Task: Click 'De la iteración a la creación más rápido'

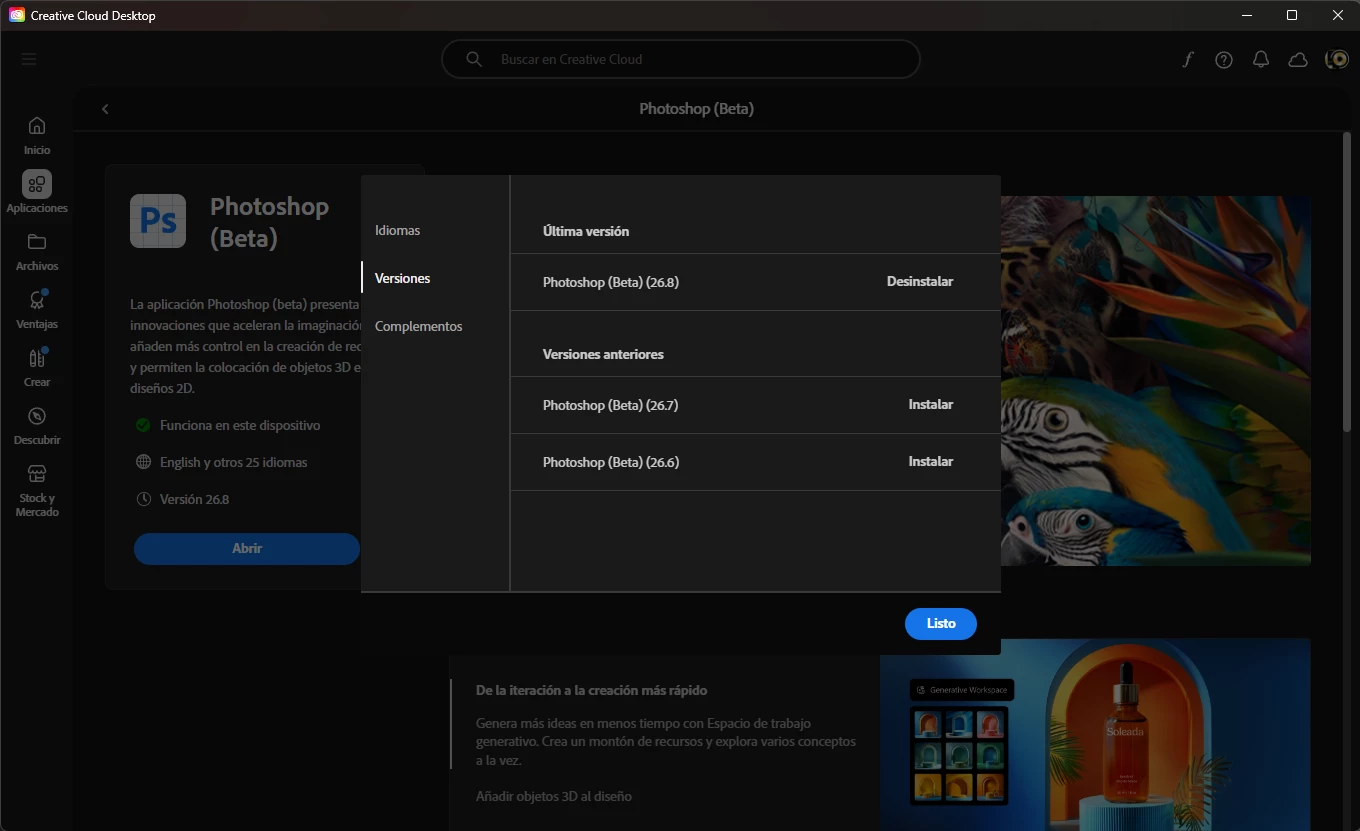Action: (x=592, y=690)
